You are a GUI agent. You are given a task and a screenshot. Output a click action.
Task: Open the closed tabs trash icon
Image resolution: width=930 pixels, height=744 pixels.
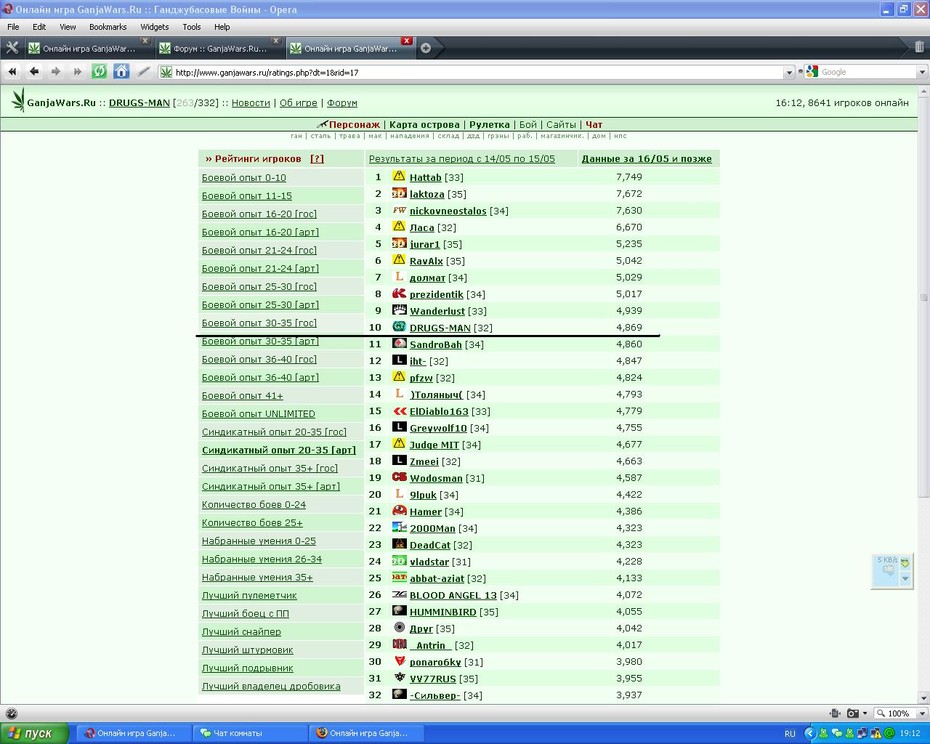point(919,47)
